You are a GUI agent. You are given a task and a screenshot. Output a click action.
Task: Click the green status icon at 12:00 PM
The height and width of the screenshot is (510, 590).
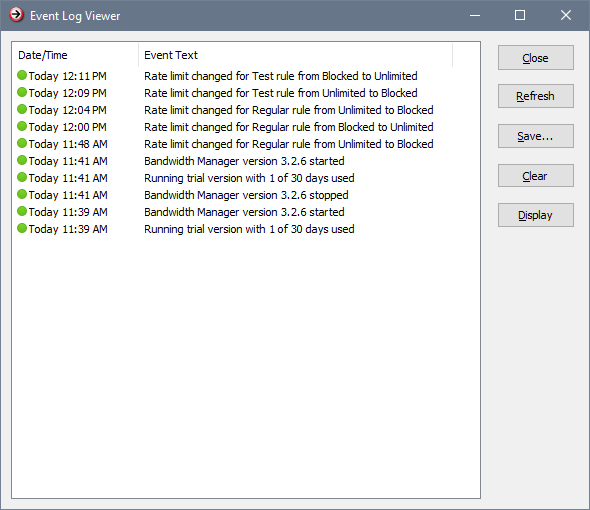click(x=22, y=126)
